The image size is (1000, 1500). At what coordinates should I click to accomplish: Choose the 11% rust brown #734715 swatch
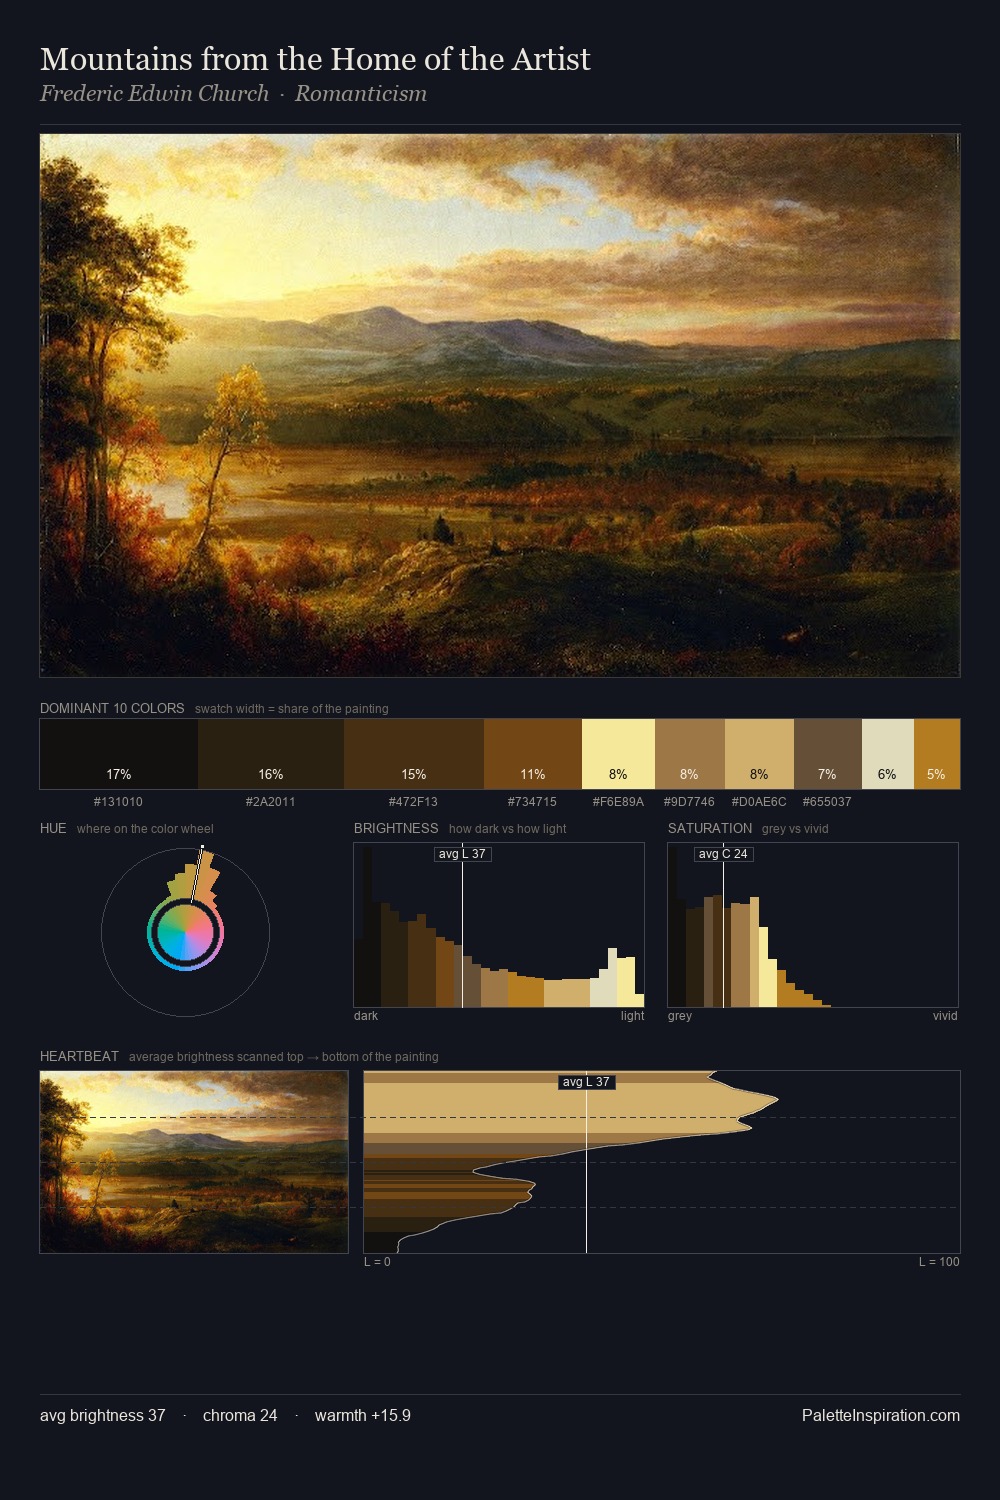click(x=533, y=754)
